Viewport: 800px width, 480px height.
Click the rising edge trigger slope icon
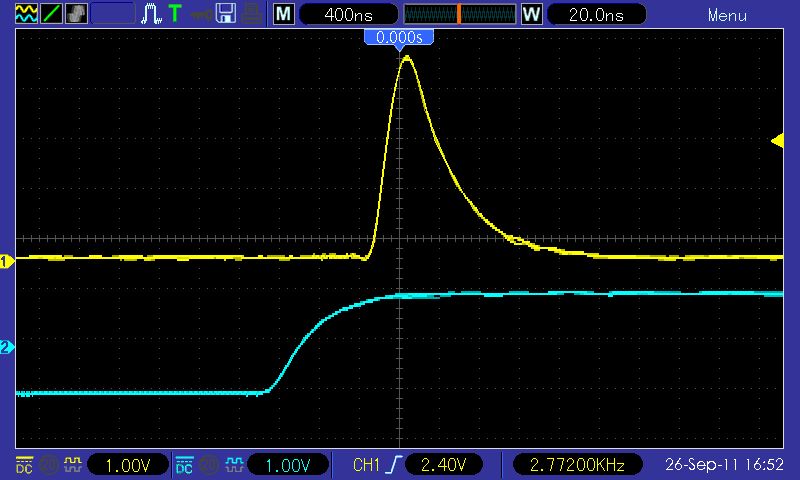[394, 465]
